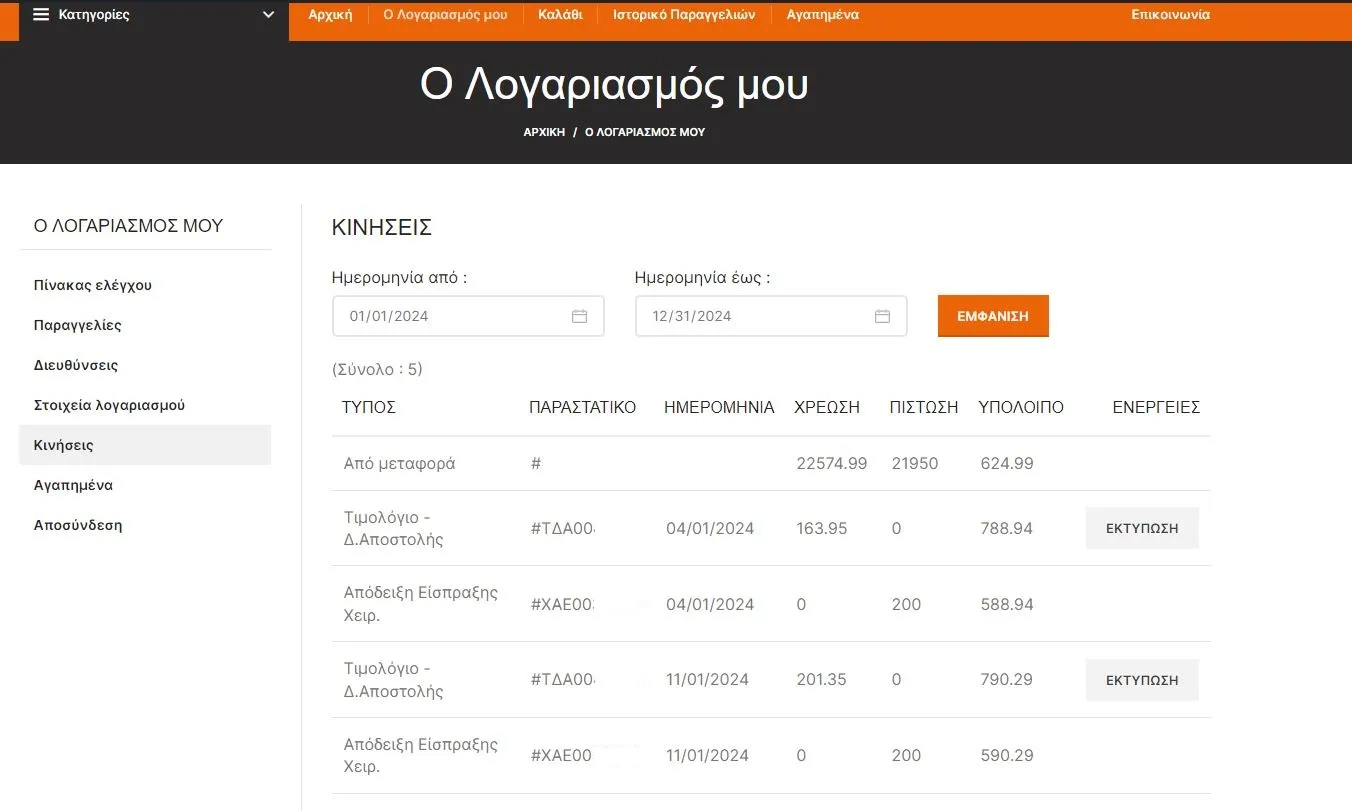Image resolution: width=1352 pixels, height=811 pixels.
Task: Open calendar icon in Ημερομηνία από field
Action: click(x=579, y=316)
